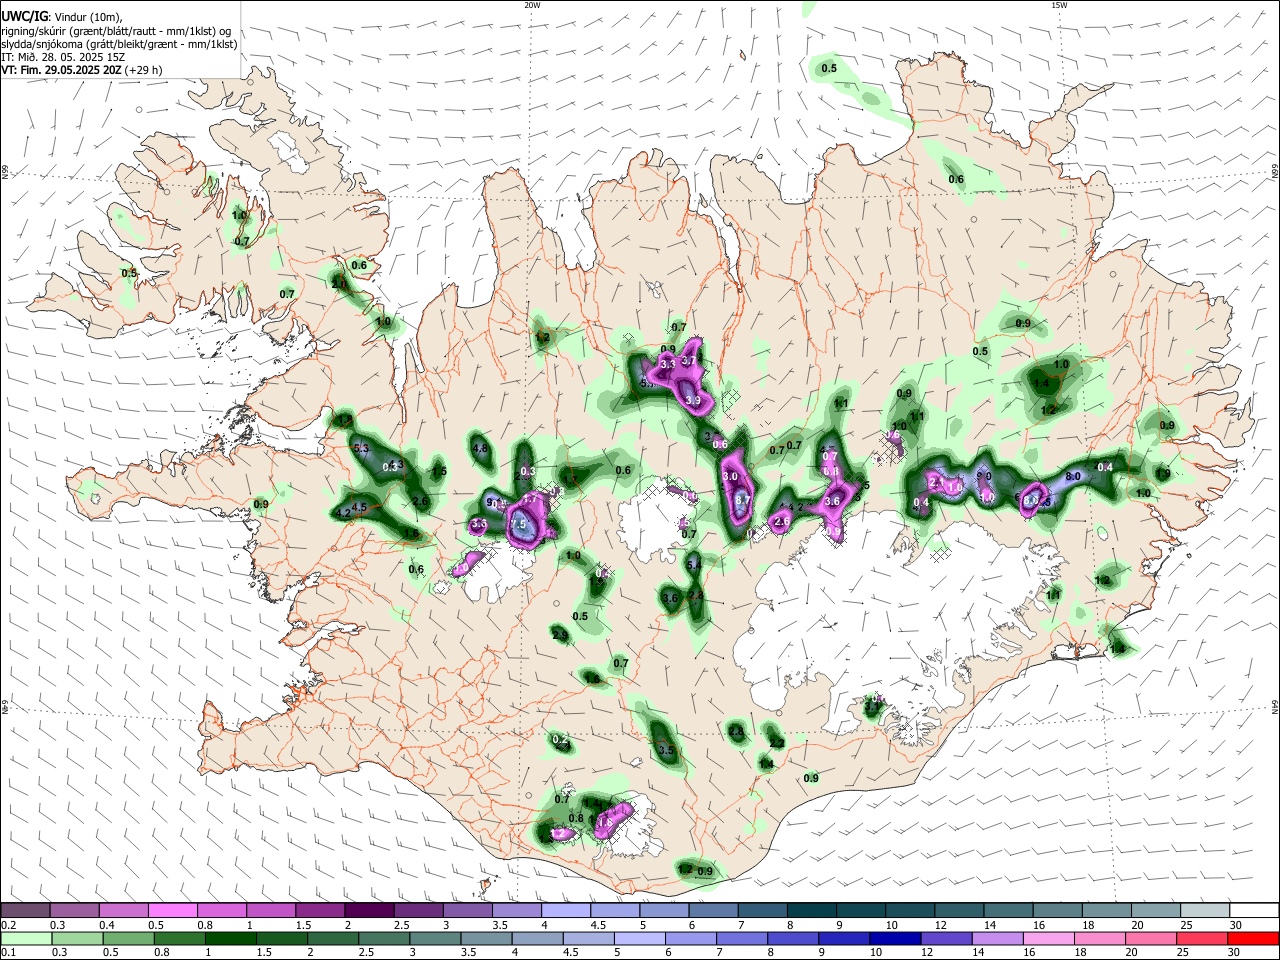Image resolution: width=1280 pixels, height=960 pixels.
Task: Click the 4.2 rain value
Action: coord(345,513)
